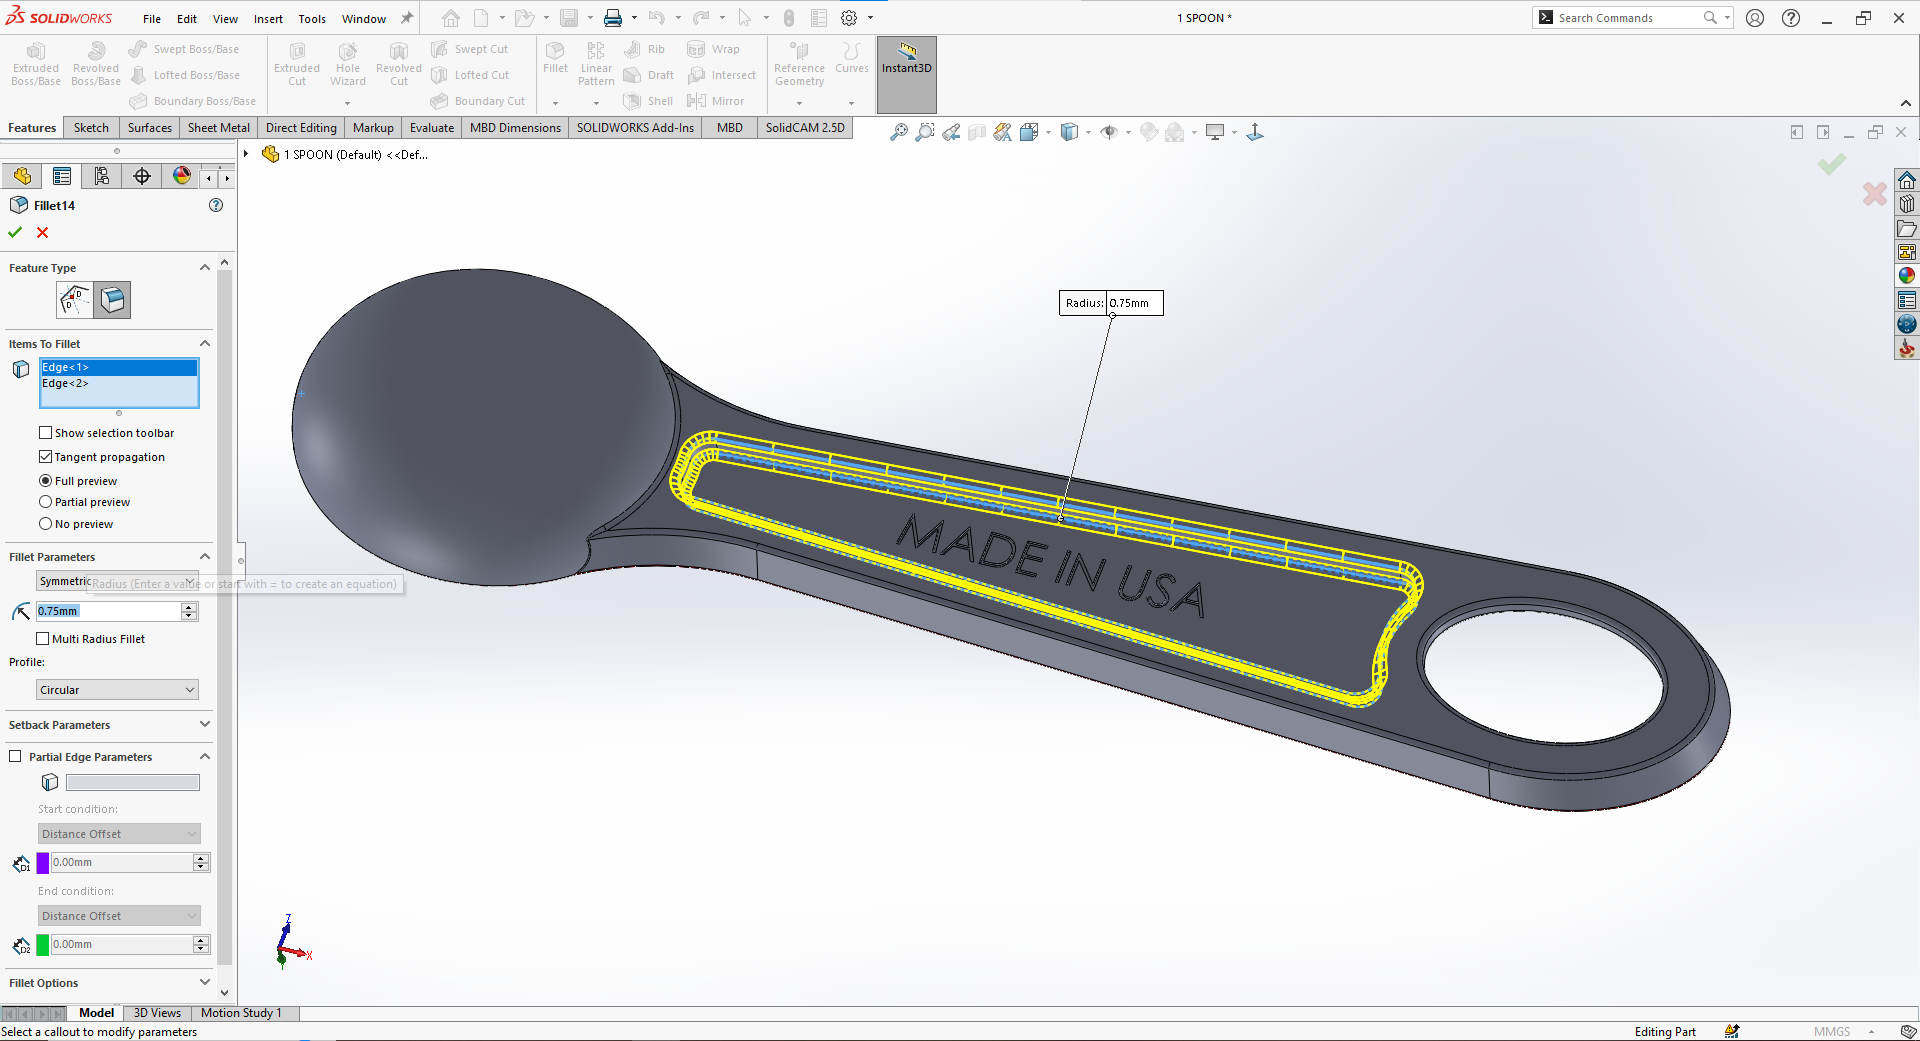The image size is (1920, 1041).
Task: Open the Tools menu
Action: coord(312,19)
